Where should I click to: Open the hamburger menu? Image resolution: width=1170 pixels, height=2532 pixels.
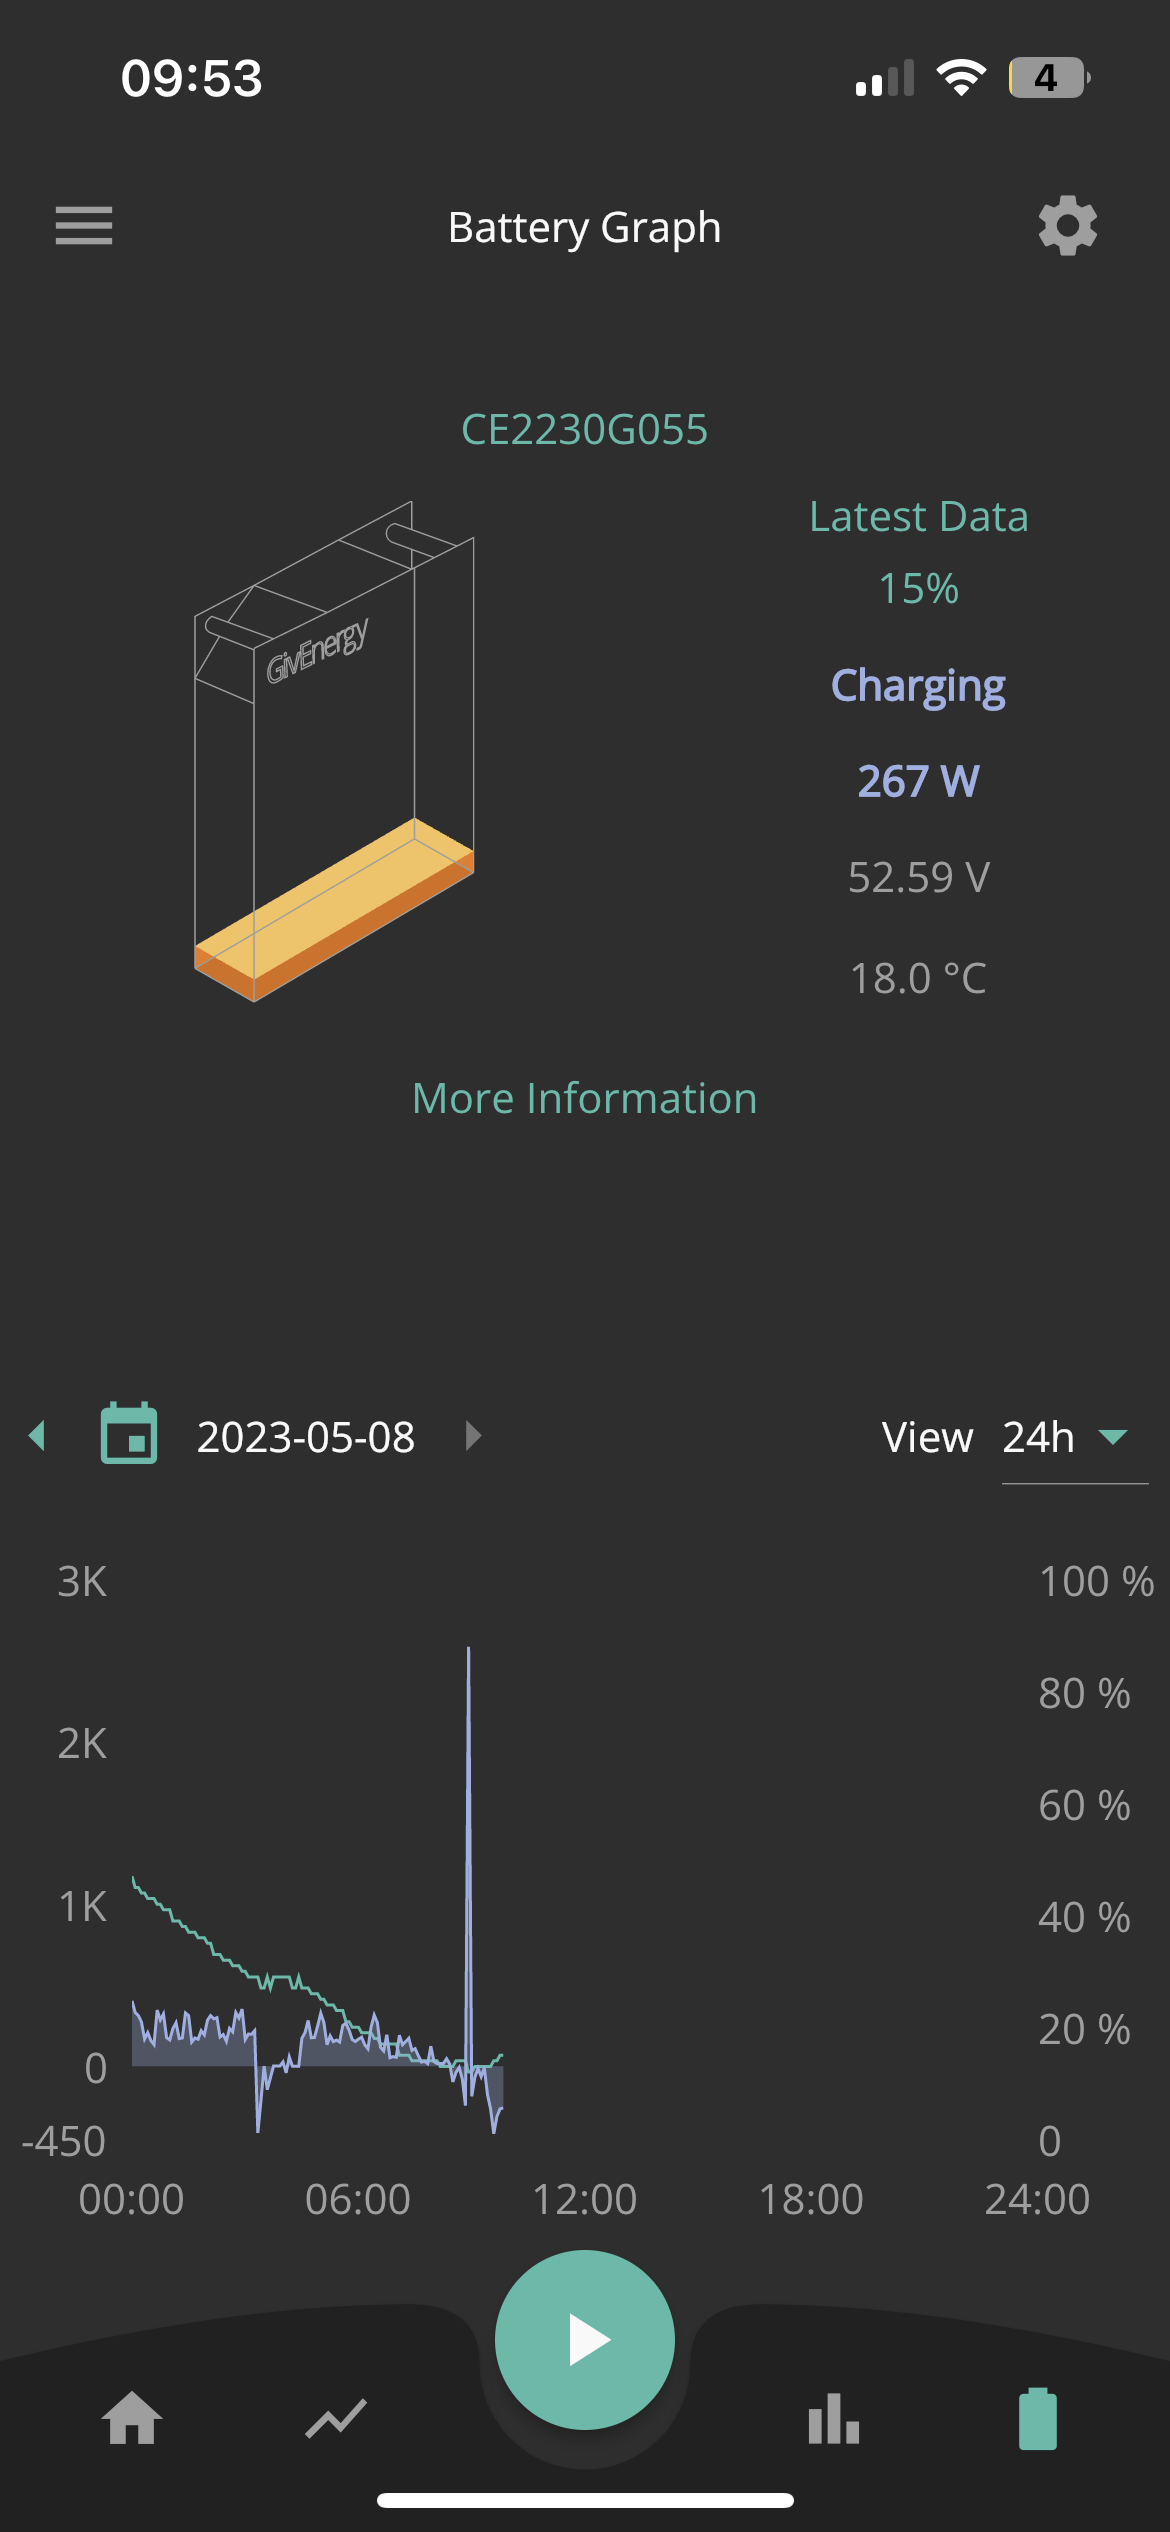pyautogui.click(x=84, y=226)
